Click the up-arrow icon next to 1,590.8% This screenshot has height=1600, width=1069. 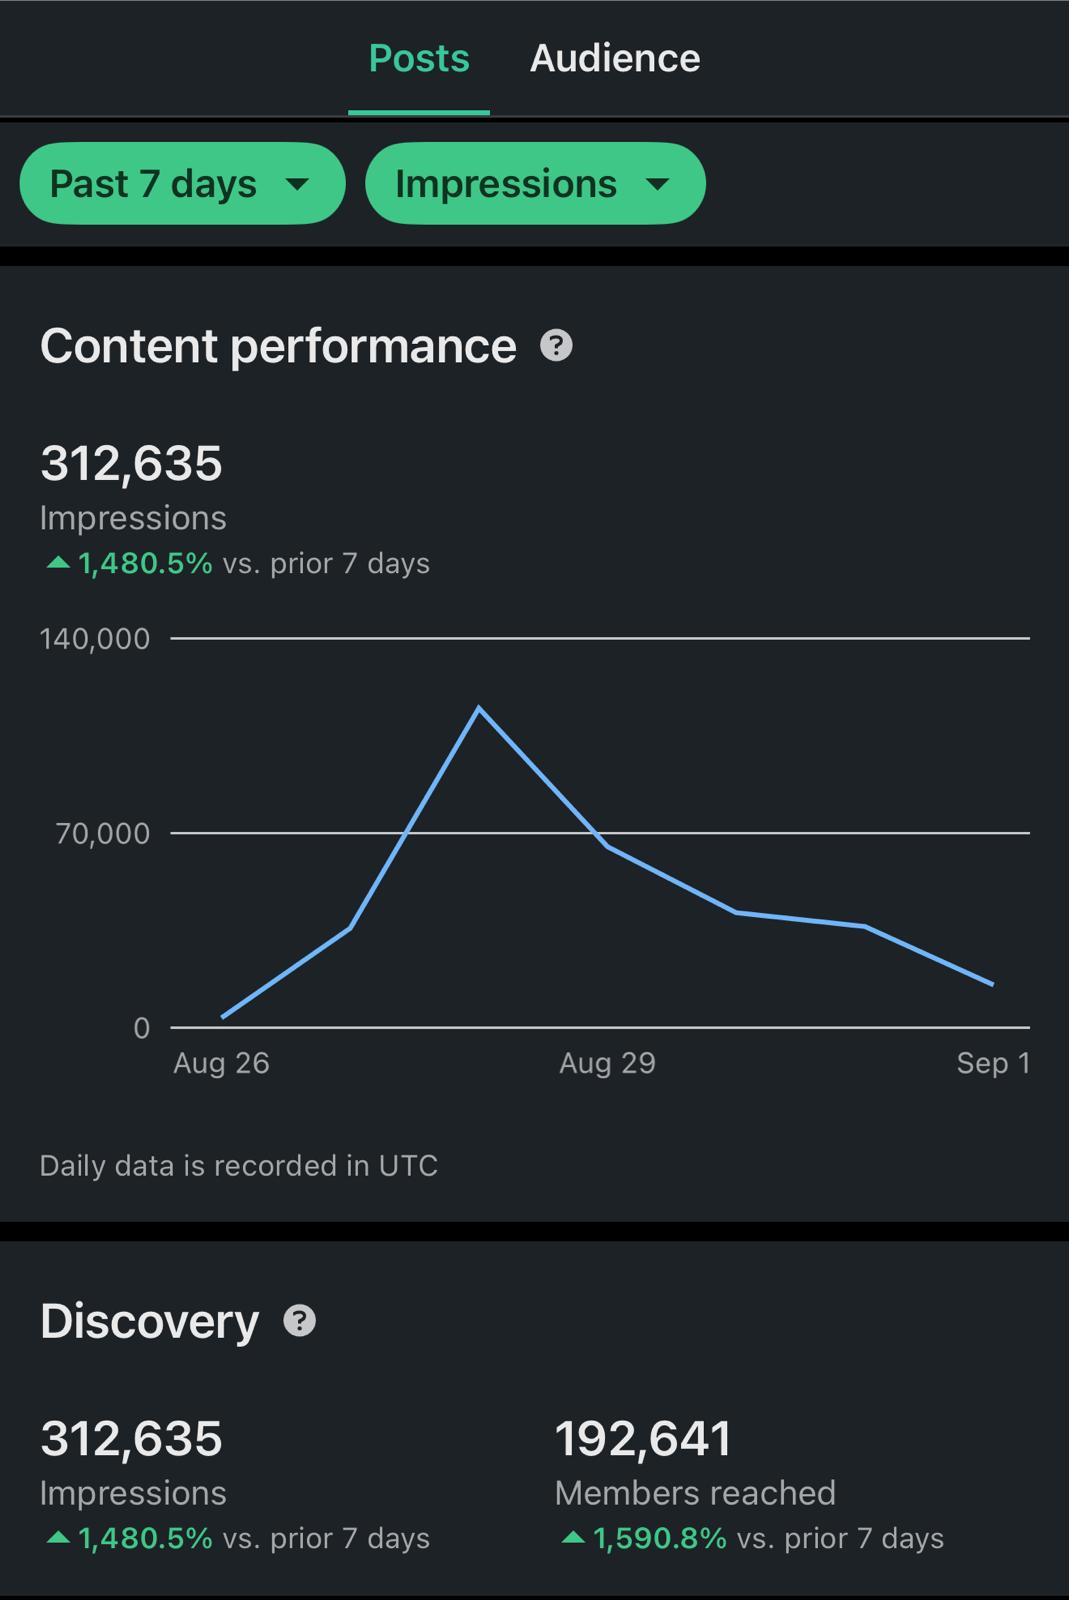click(x=573, y=1538)
